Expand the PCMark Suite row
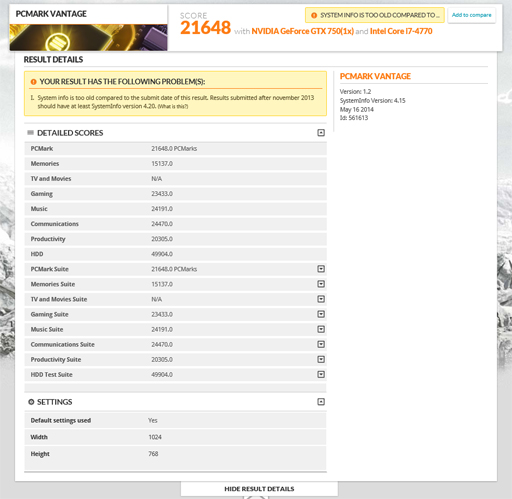The height and width of the screenshot is (499, 512). tap(321, 269)
